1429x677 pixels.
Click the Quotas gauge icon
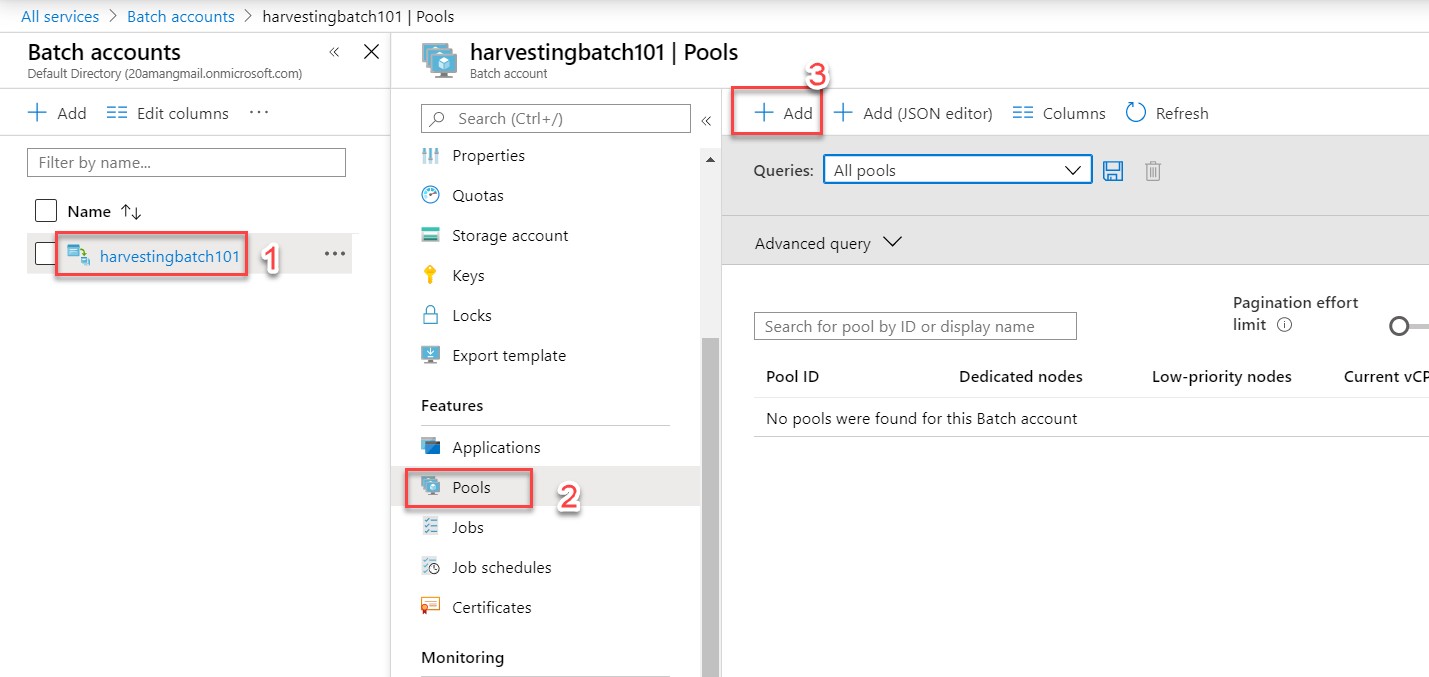(431, 195)
